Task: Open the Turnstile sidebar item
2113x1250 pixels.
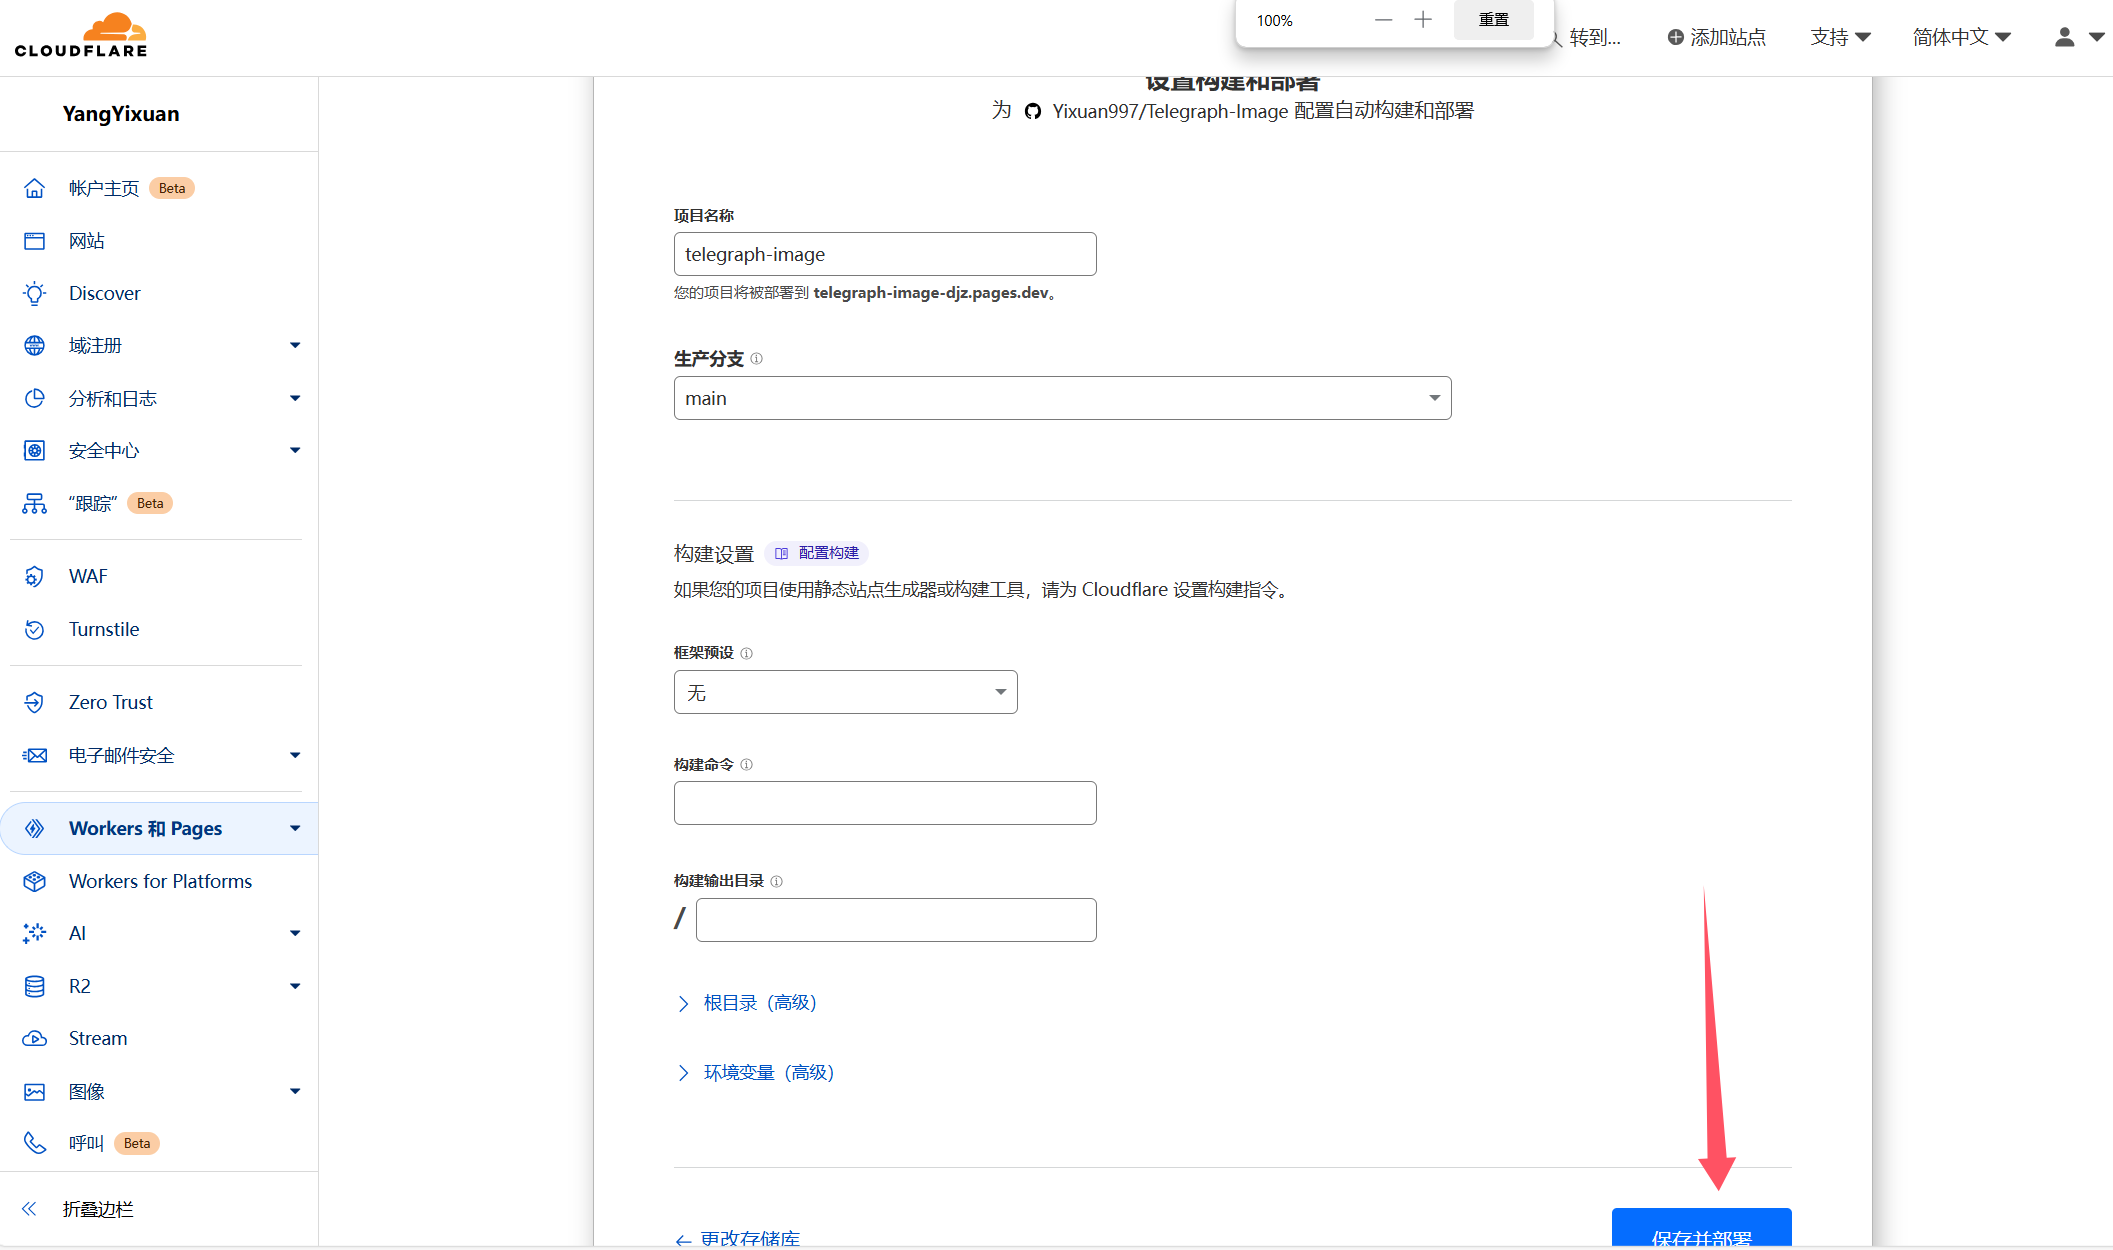Action: (x=104, y=629)
